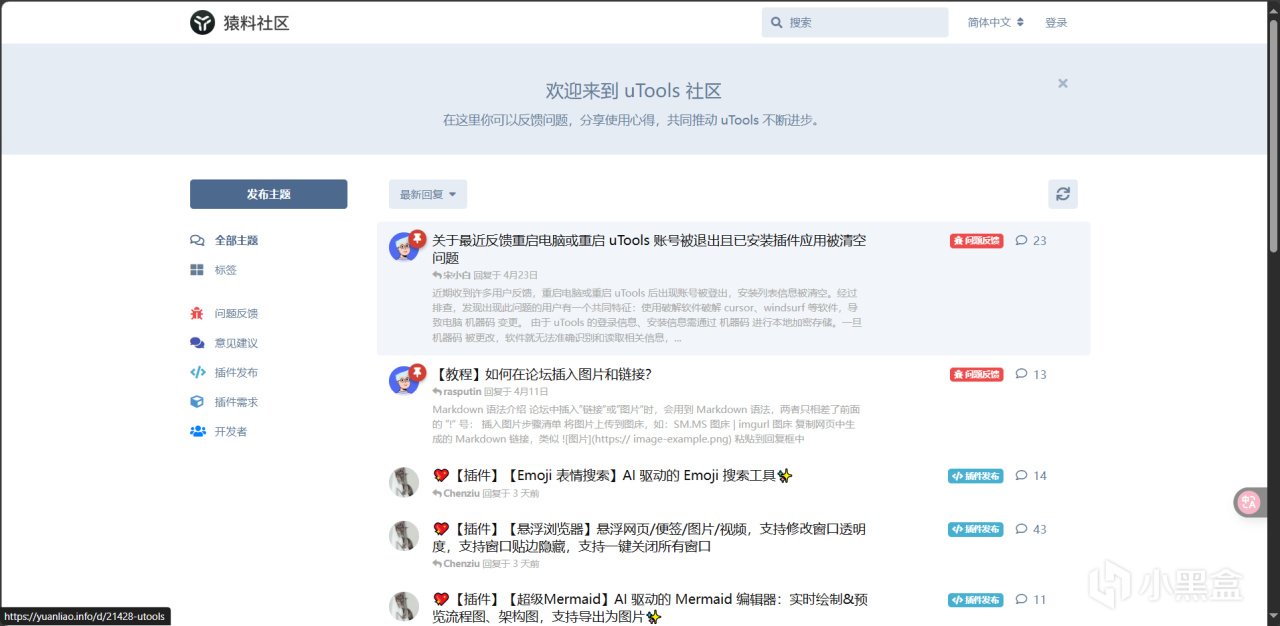Close the uTools welcome banner
The height and width of the screenshot is (626, 1280).
tap(1063, 84)
